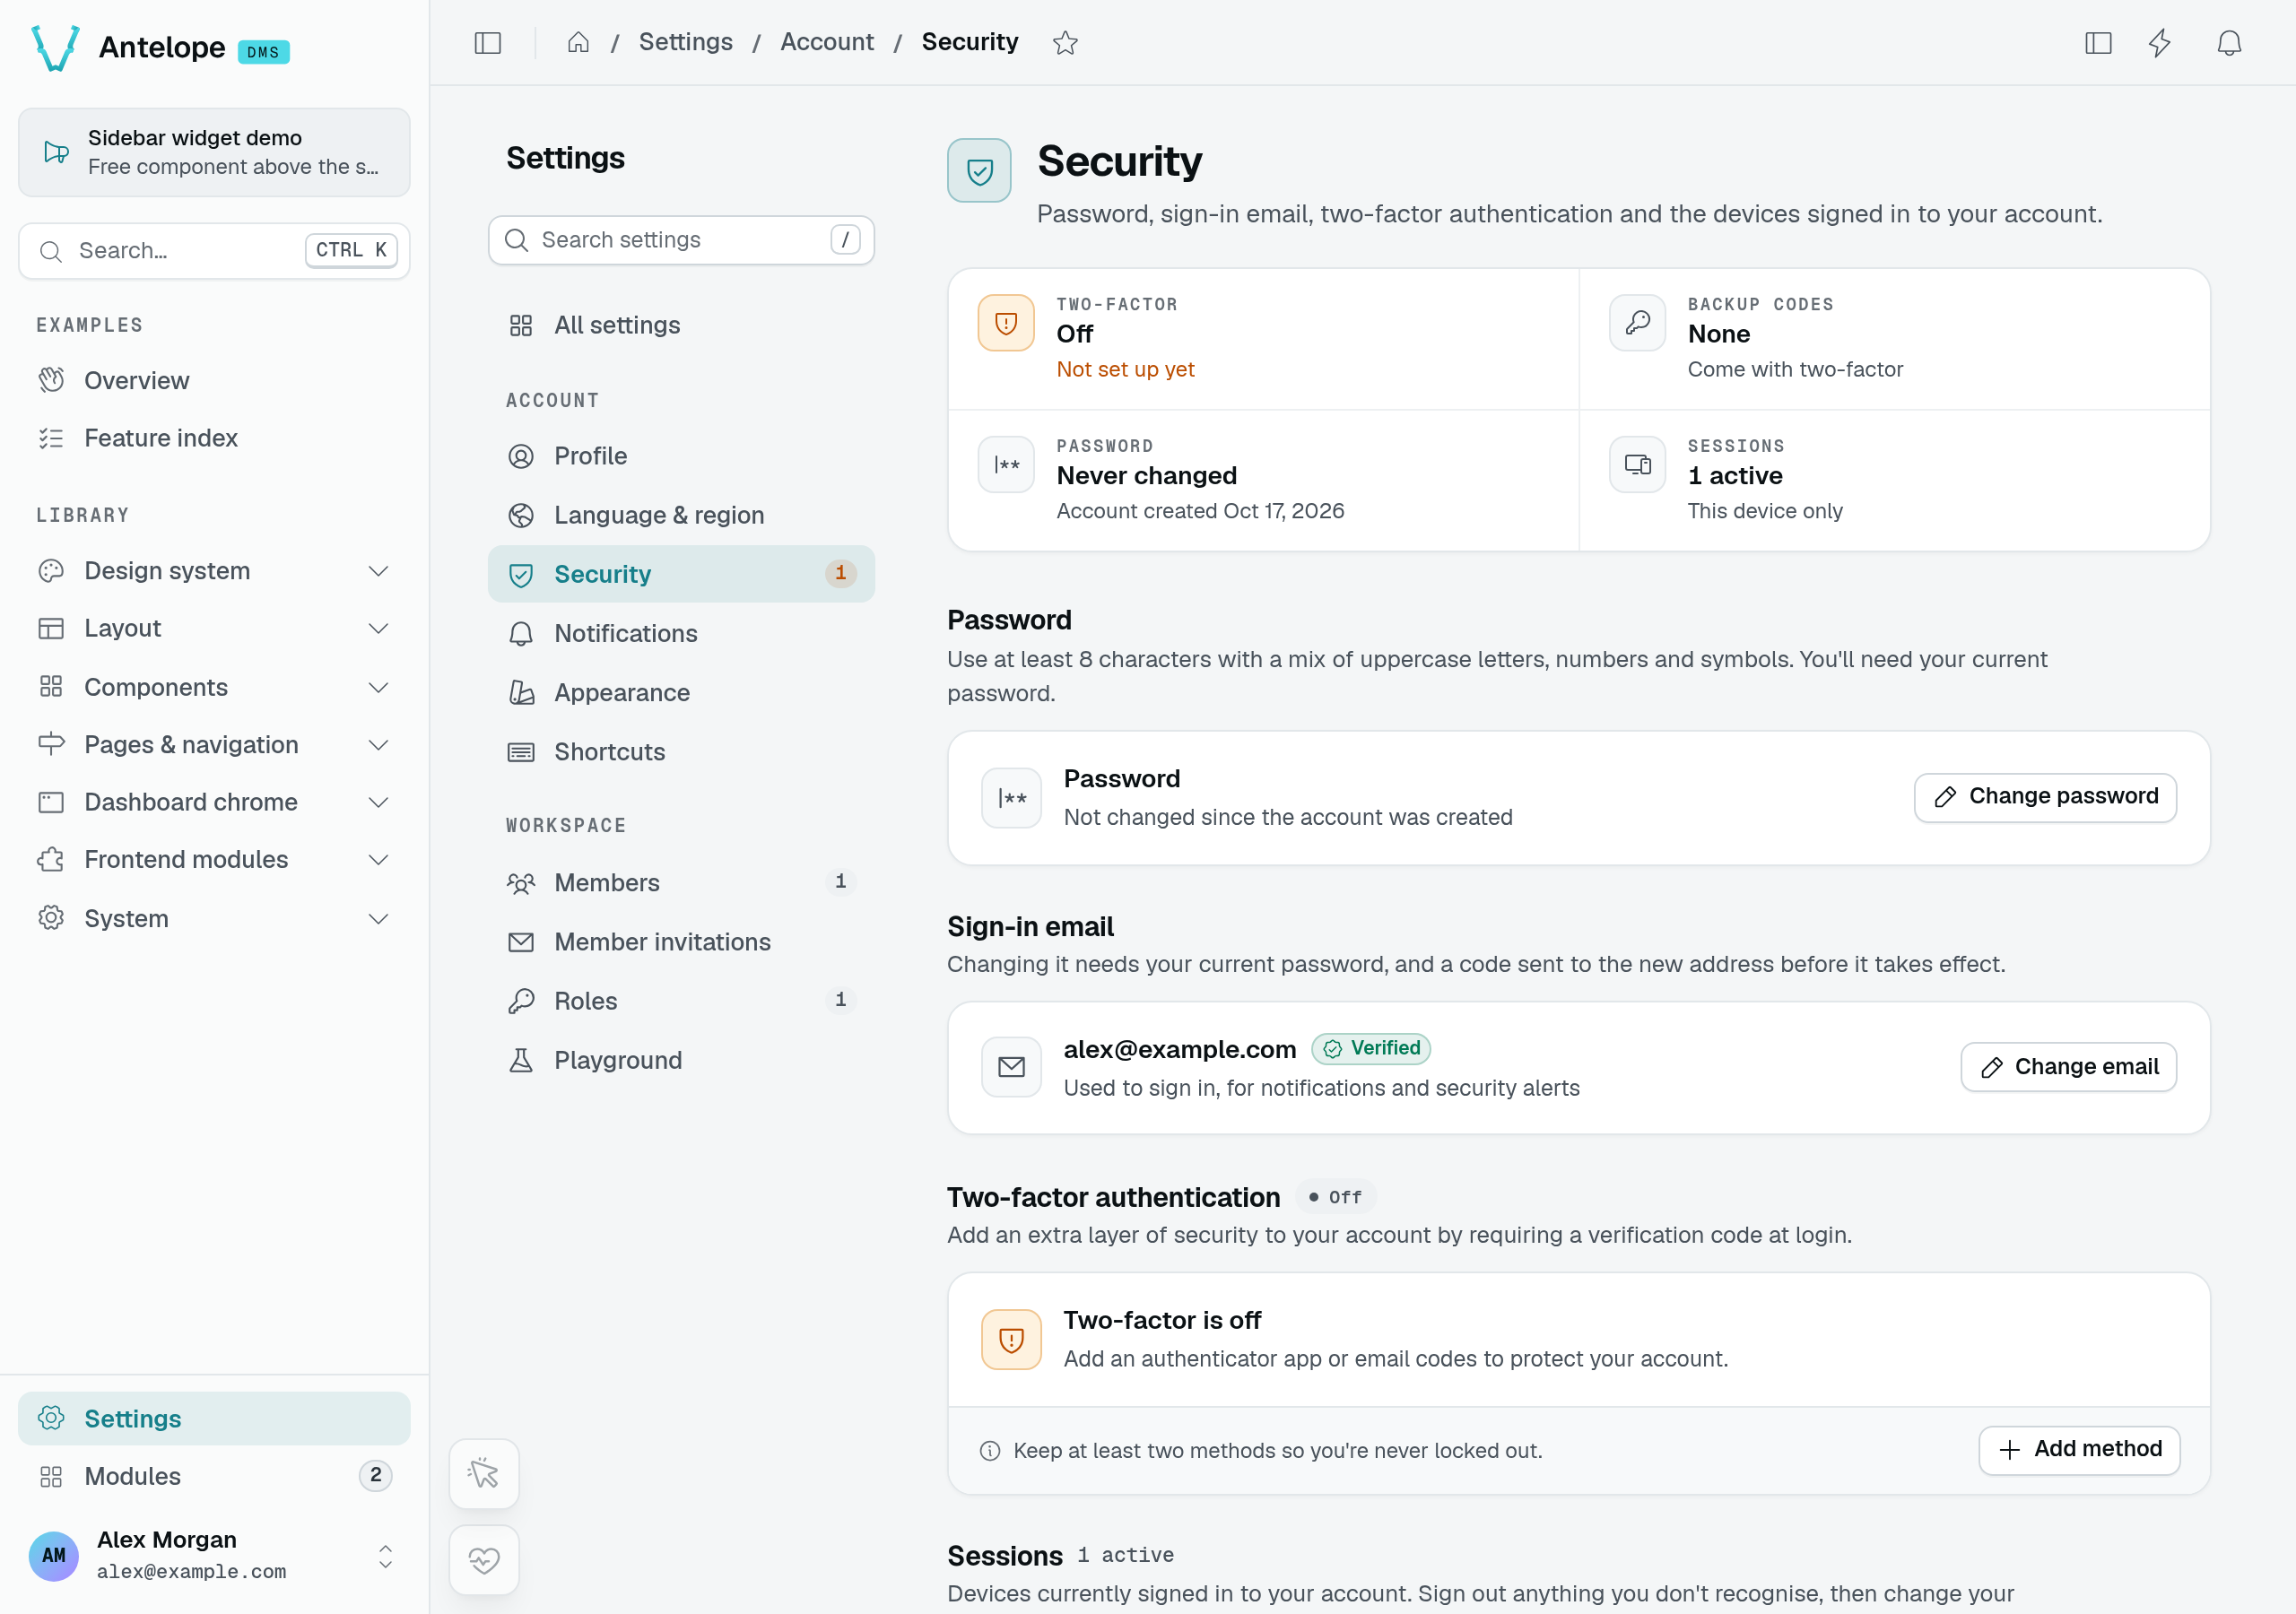Click the Change email button
Image resolution: width=2296 pixels, height=1614 pixels.
coord(2068,1067)
